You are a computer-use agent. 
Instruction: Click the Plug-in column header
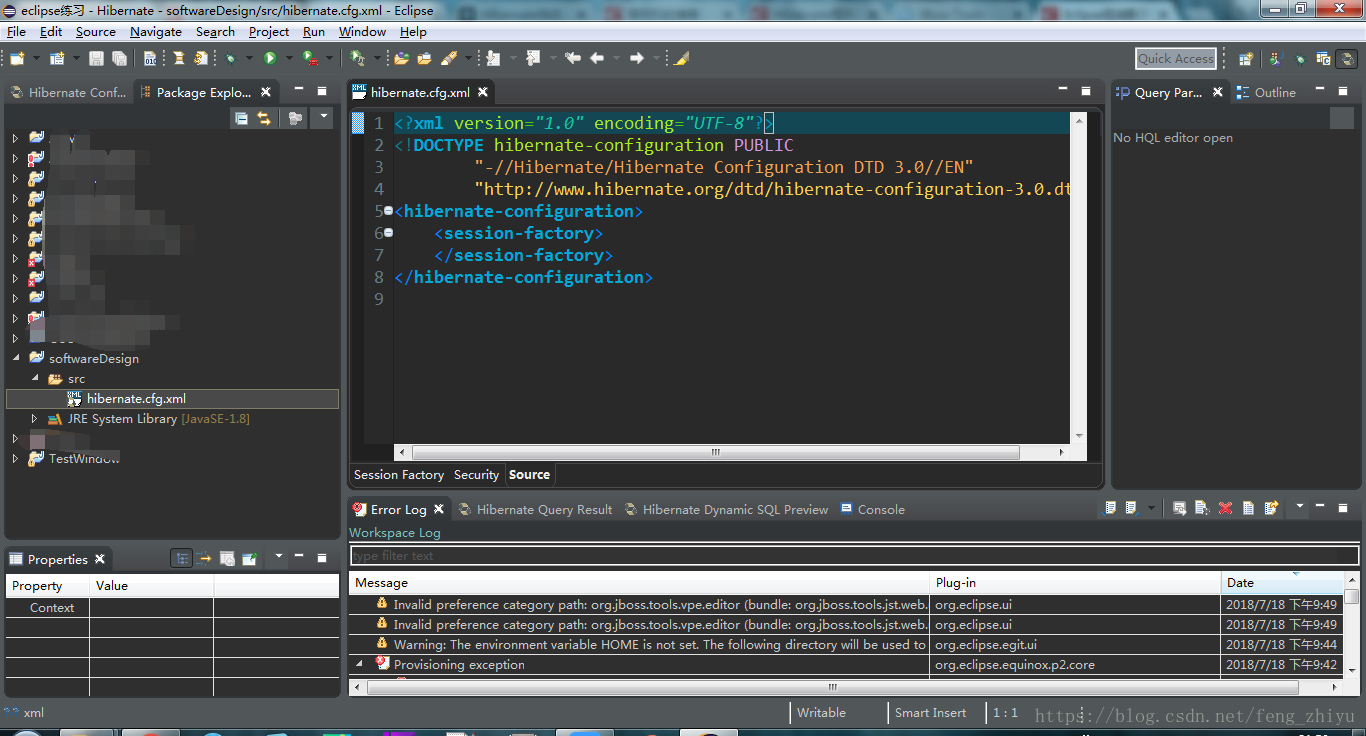(1075, 582)
